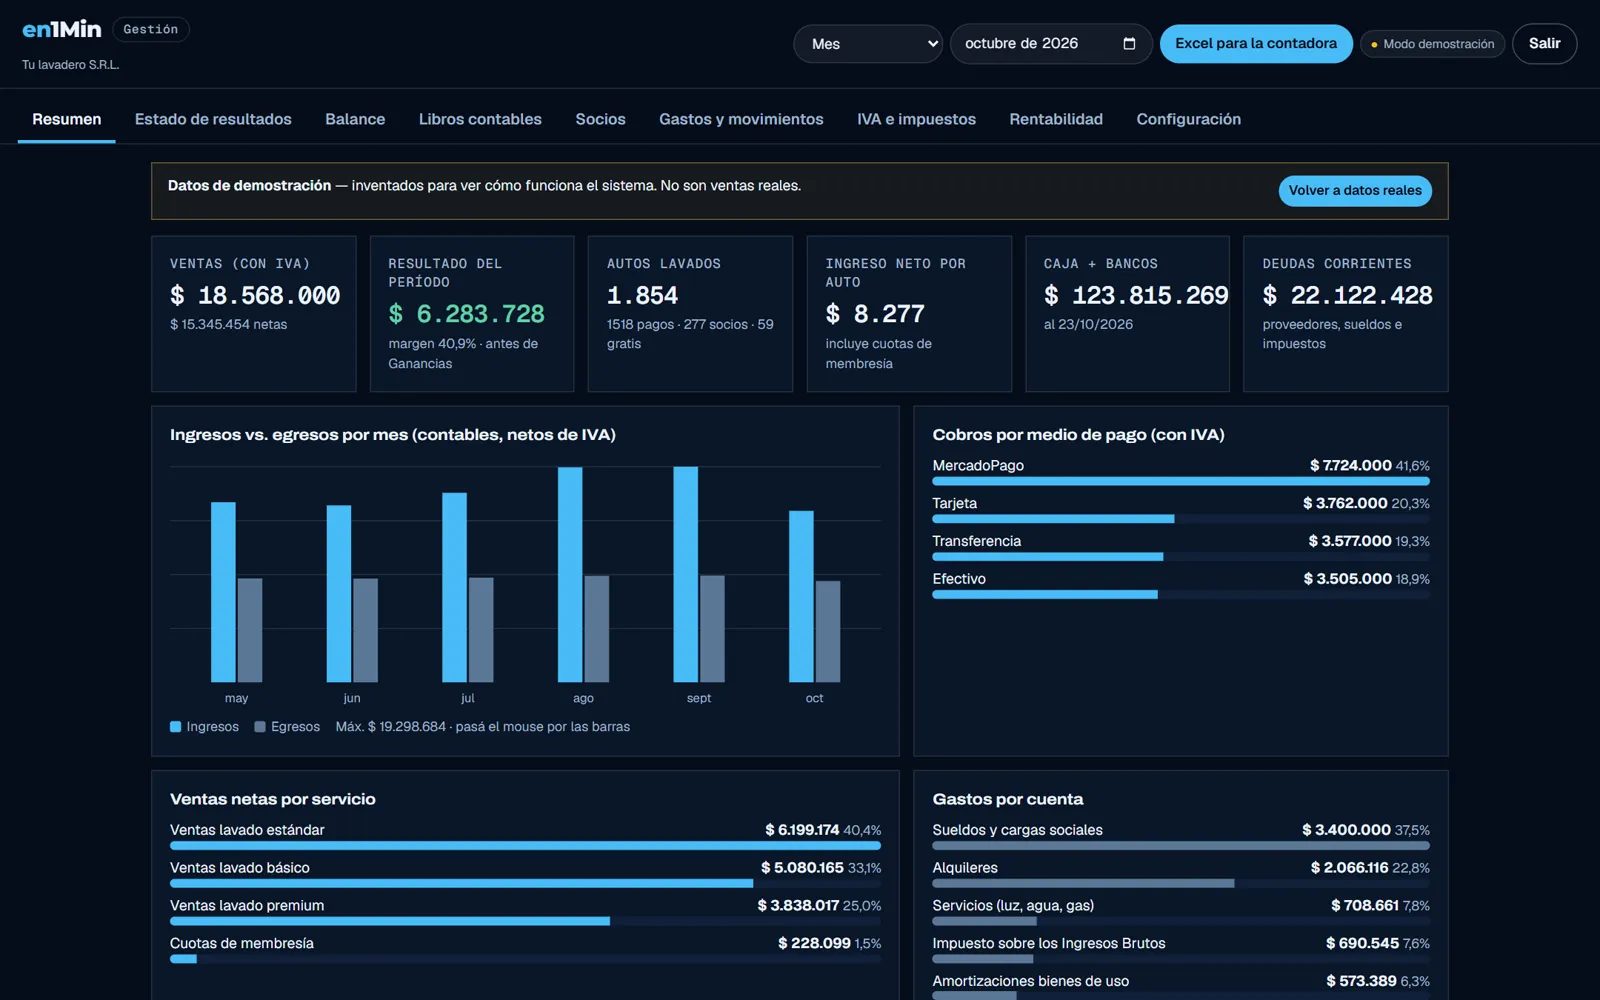
Task: Click the Deudas corrientes card
Action: [1346, 314]
